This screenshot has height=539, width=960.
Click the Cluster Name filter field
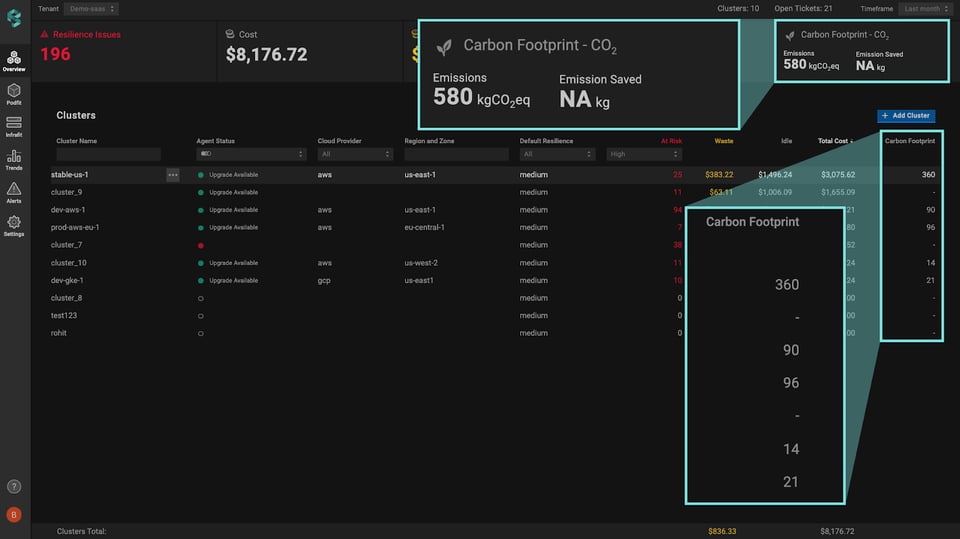(108, 154)
